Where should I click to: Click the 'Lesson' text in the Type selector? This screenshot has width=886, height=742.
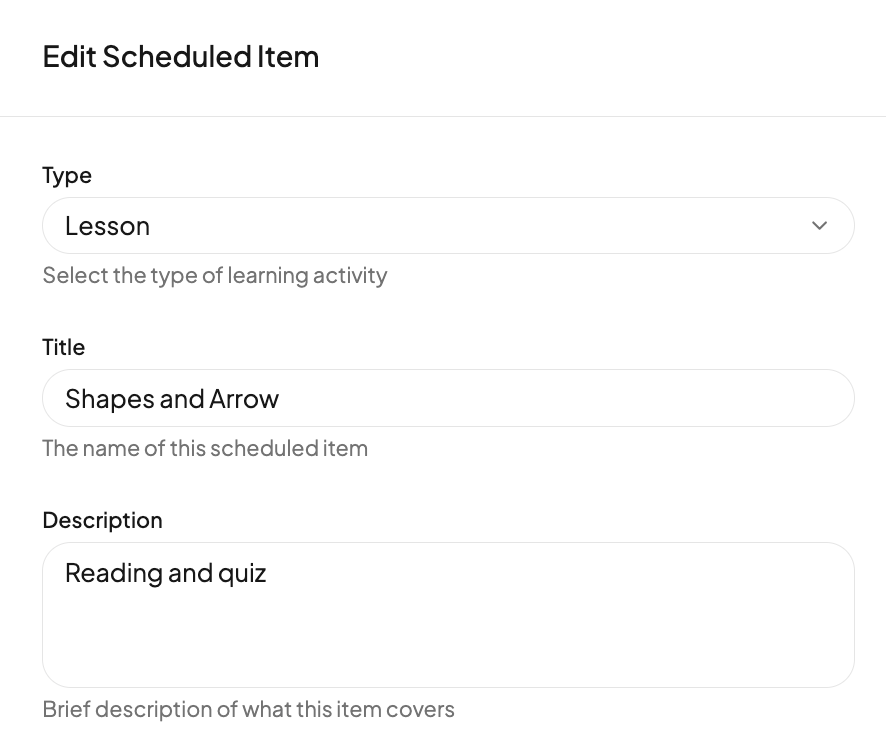click(x=108, y=226)
